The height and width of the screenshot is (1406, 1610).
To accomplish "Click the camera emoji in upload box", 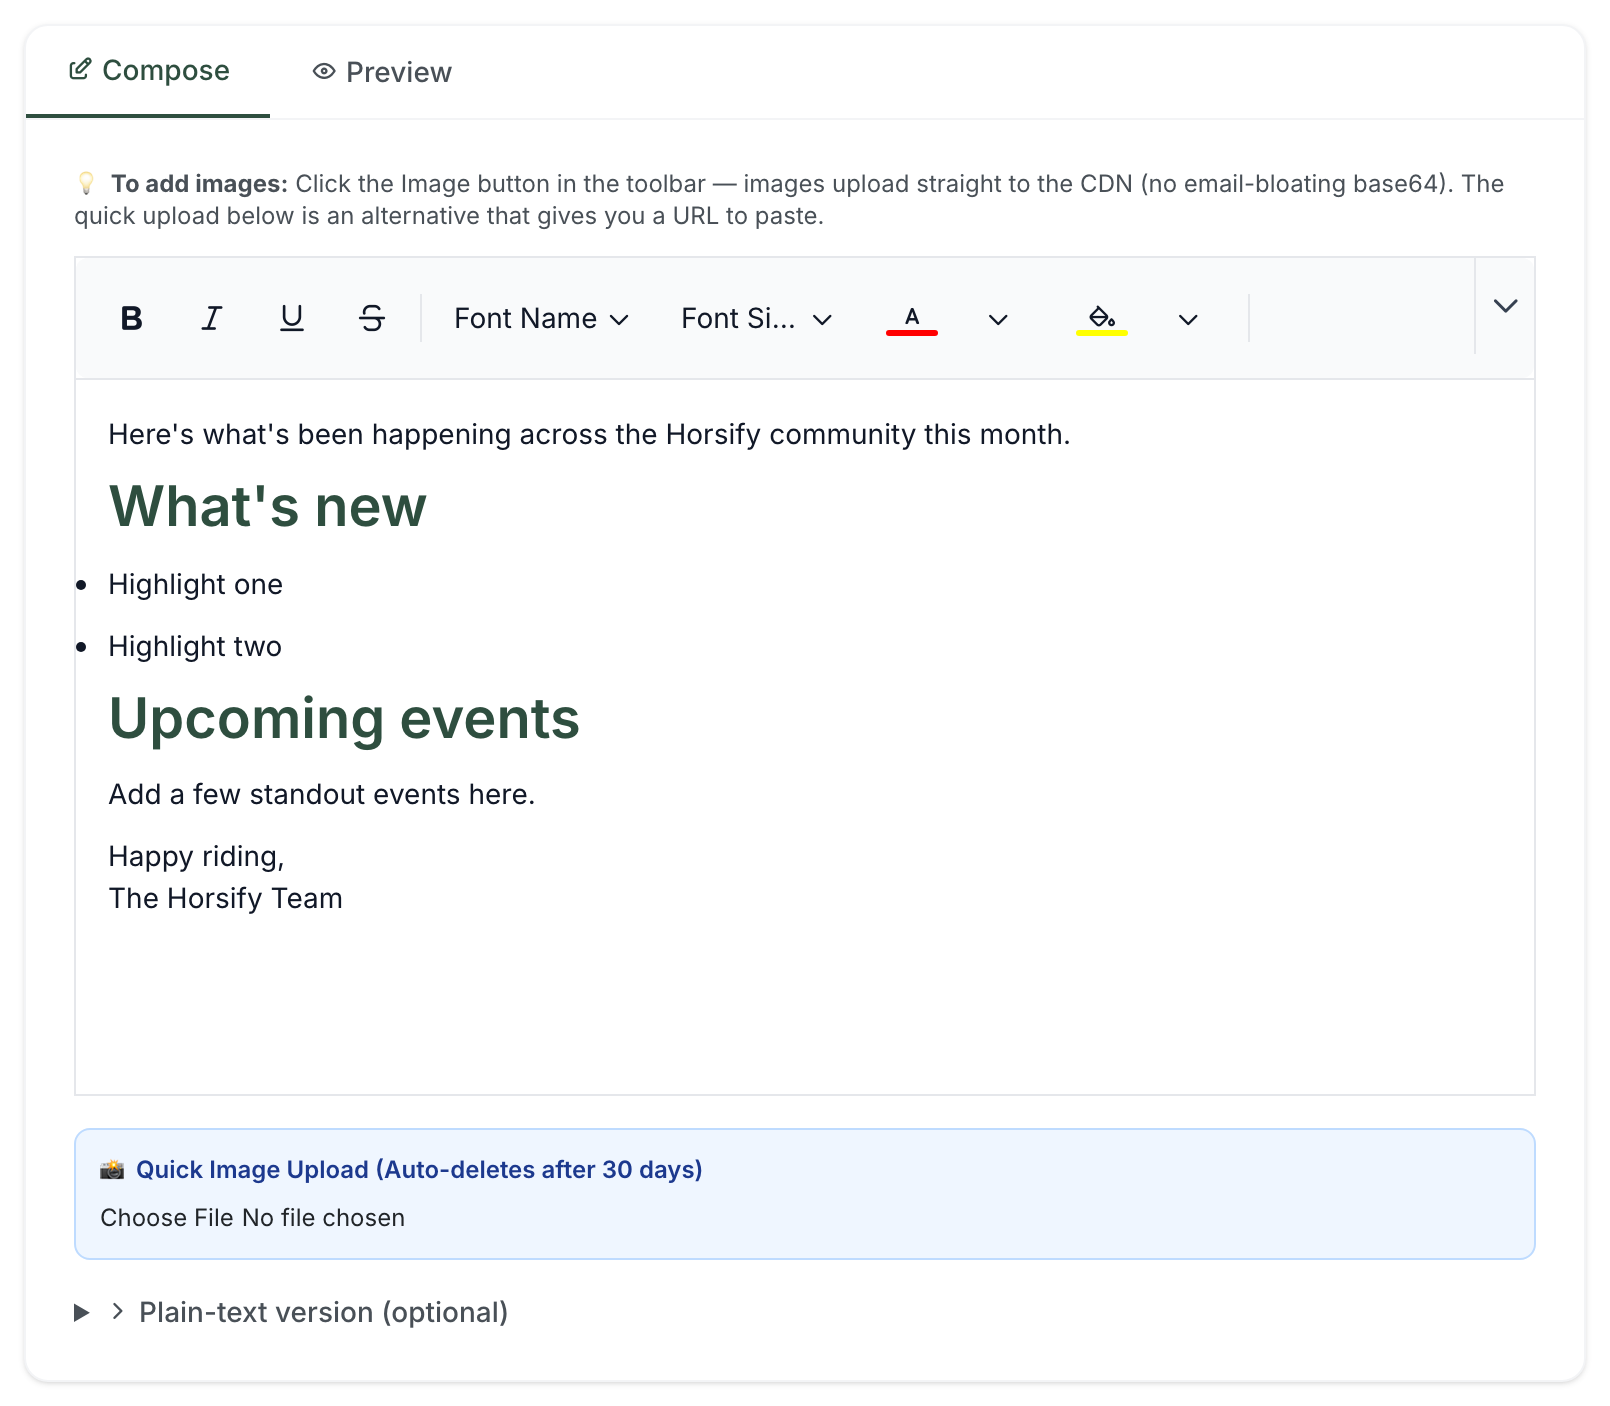I will coord(112,1170).
